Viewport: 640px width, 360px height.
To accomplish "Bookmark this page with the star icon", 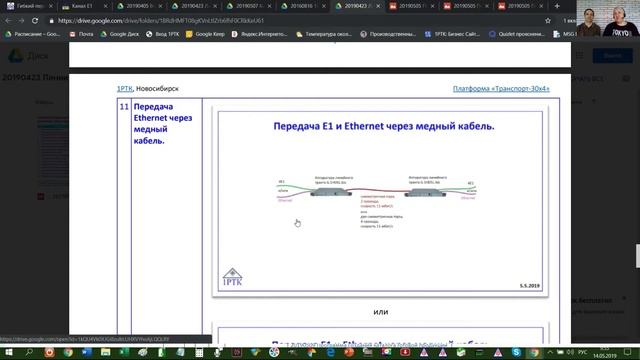I will (x=548, y=20).
